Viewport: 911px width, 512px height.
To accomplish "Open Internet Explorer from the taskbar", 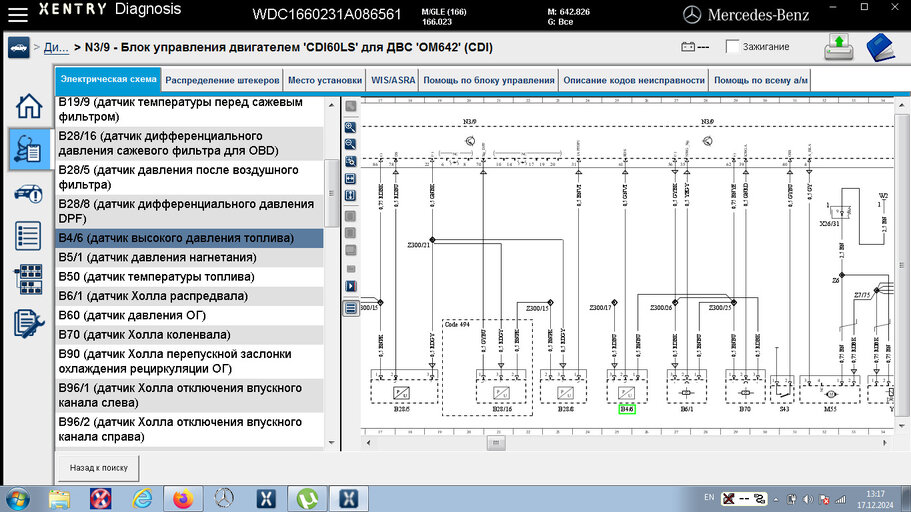I will [x=142, y=499].
